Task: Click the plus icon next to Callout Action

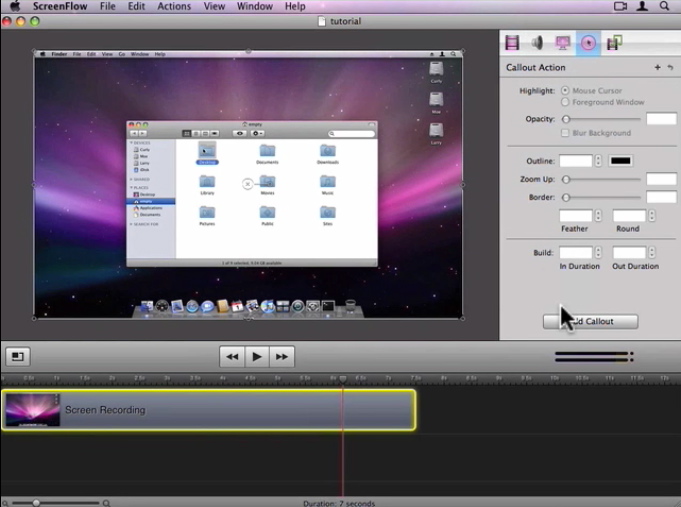Action: coord(658,67)
